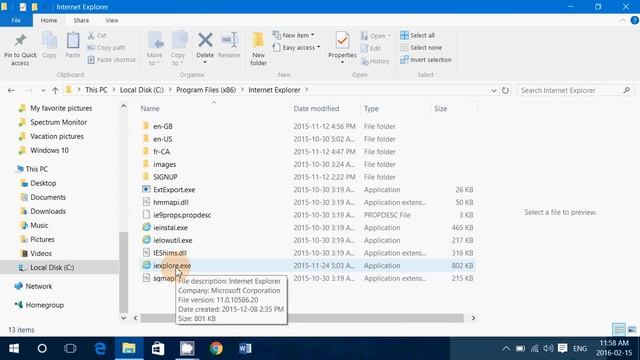
Task: Collapse the ribbon with the chevron
Action: click(622, 20)
